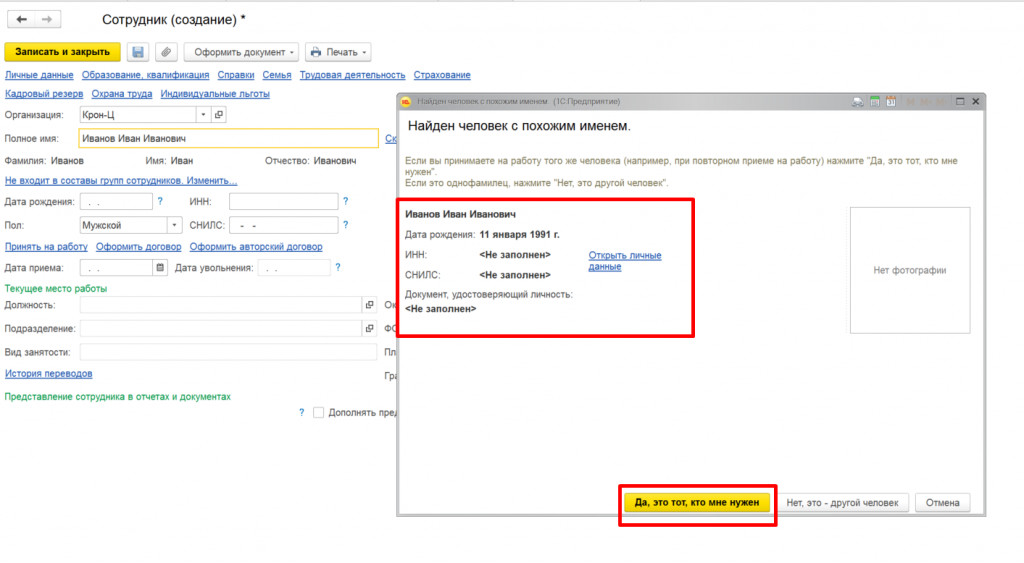Open attached files via paperclip icon
The image size is (1024, 563).
167,52
